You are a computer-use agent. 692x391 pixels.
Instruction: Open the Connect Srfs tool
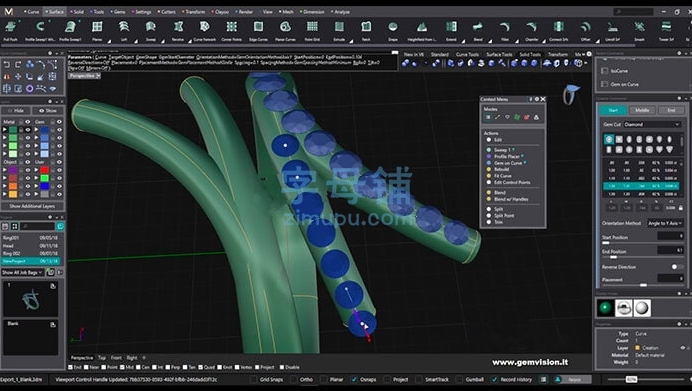559,31
